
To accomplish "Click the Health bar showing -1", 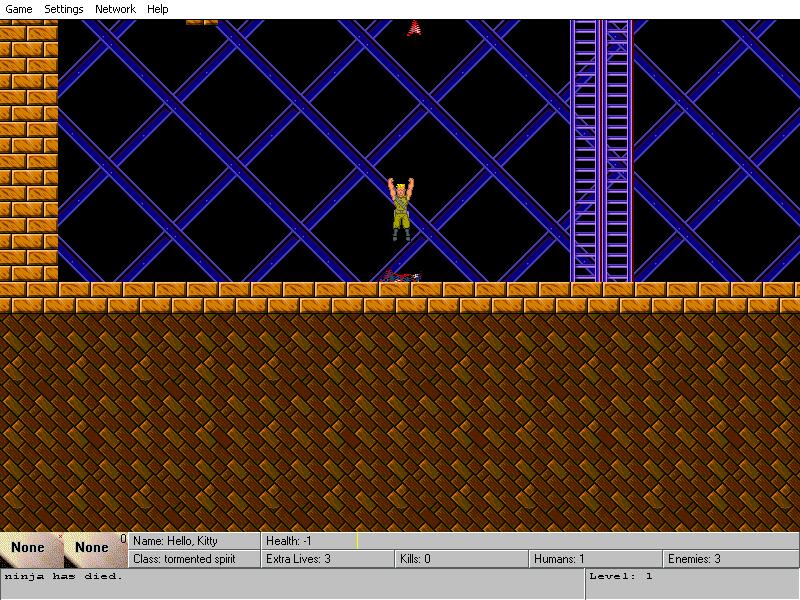I will click(x=530, y=541).
